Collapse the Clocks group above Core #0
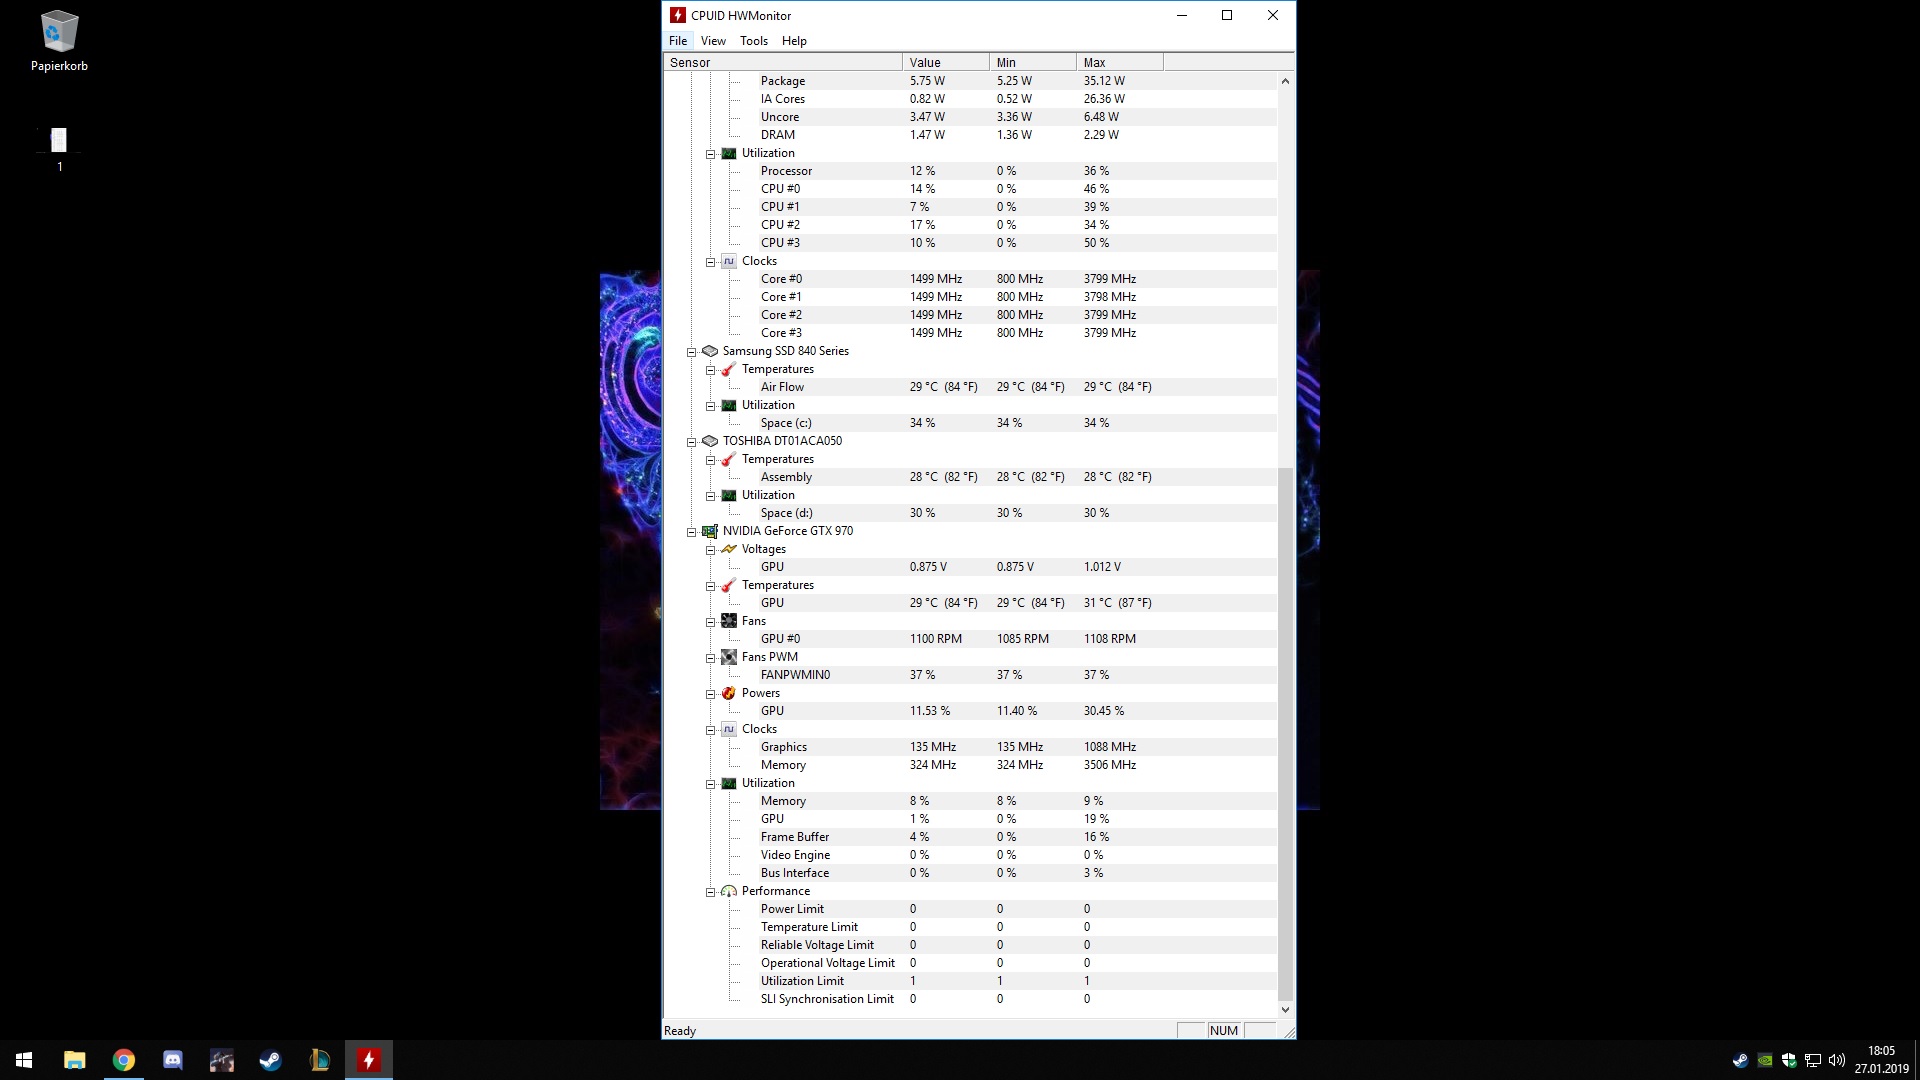 tap(710, 262)
